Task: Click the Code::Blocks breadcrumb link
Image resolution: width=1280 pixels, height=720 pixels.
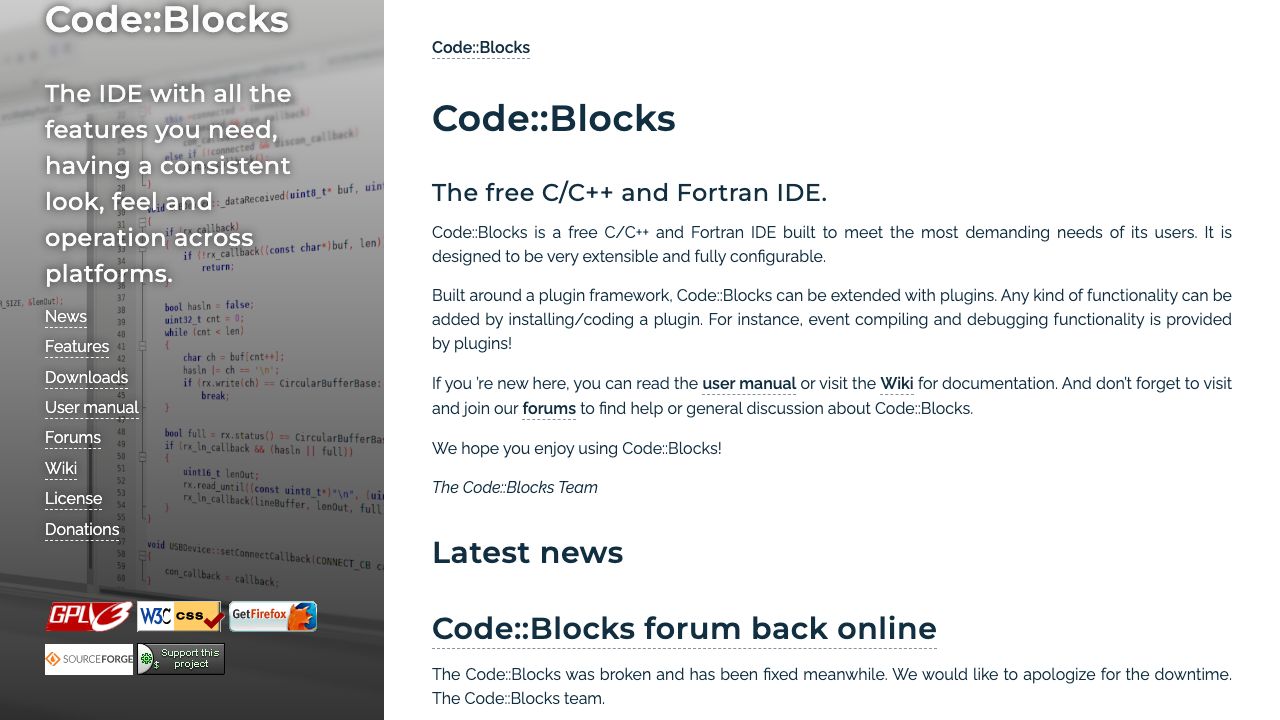Action: pos(481,48)
